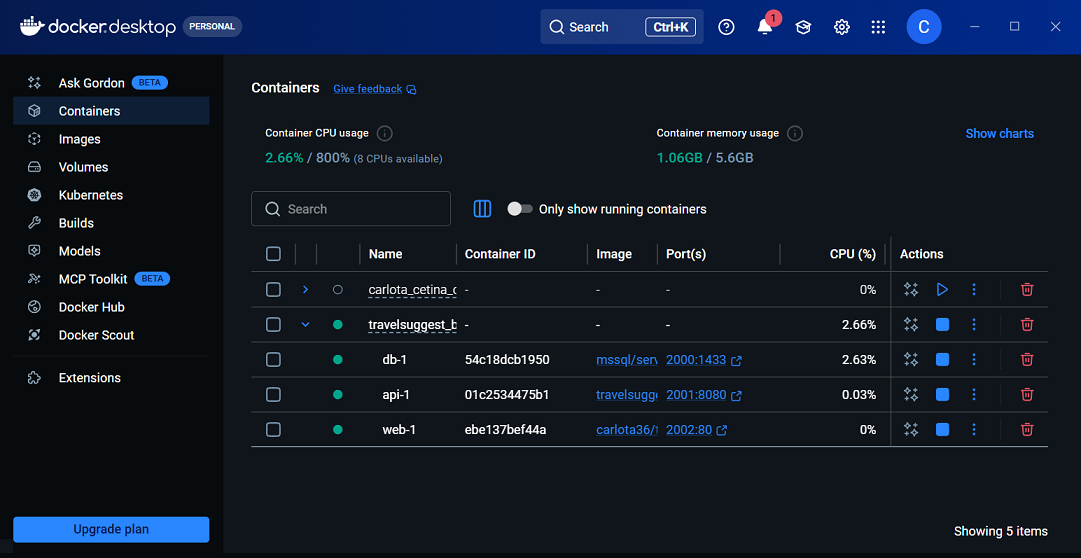The height and width of the screenshot is (558, 1081).
Task: Stop the travelsuggest_b compose stack
Action: [942, 324]
